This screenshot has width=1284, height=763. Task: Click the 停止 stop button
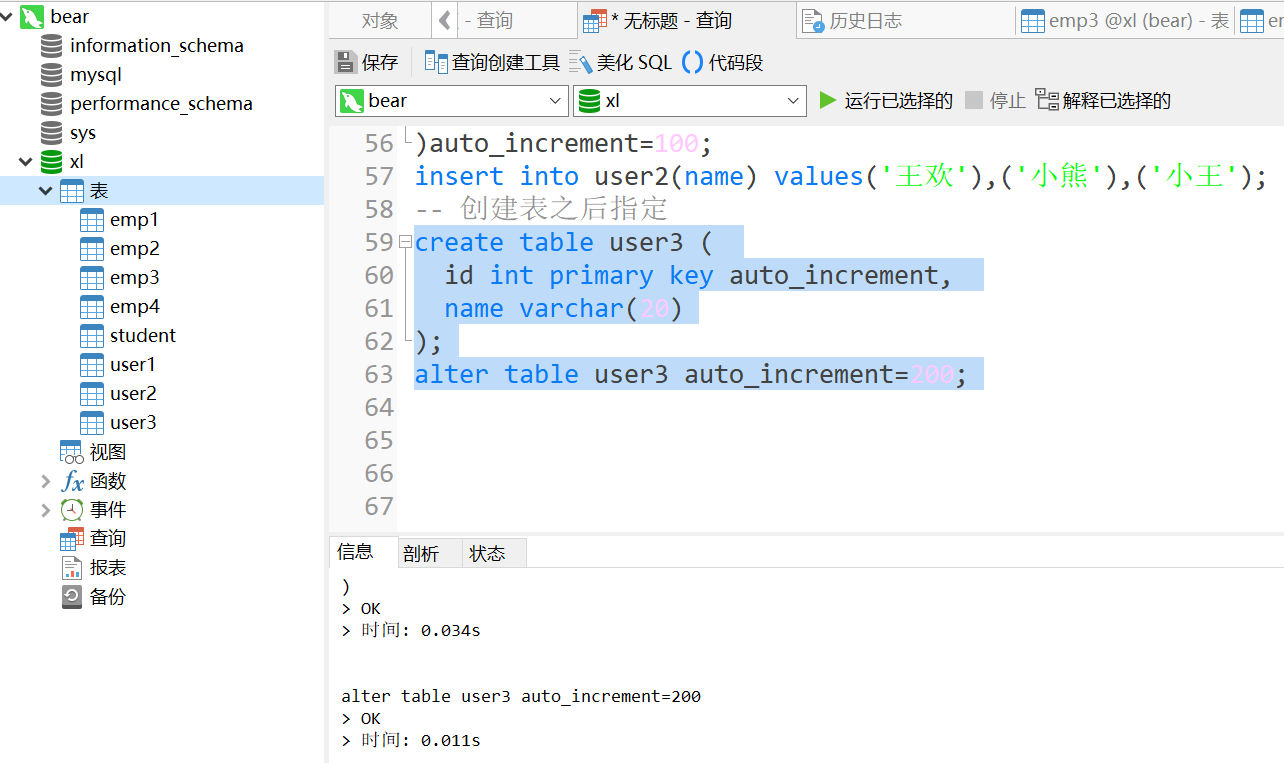[996, 100]
